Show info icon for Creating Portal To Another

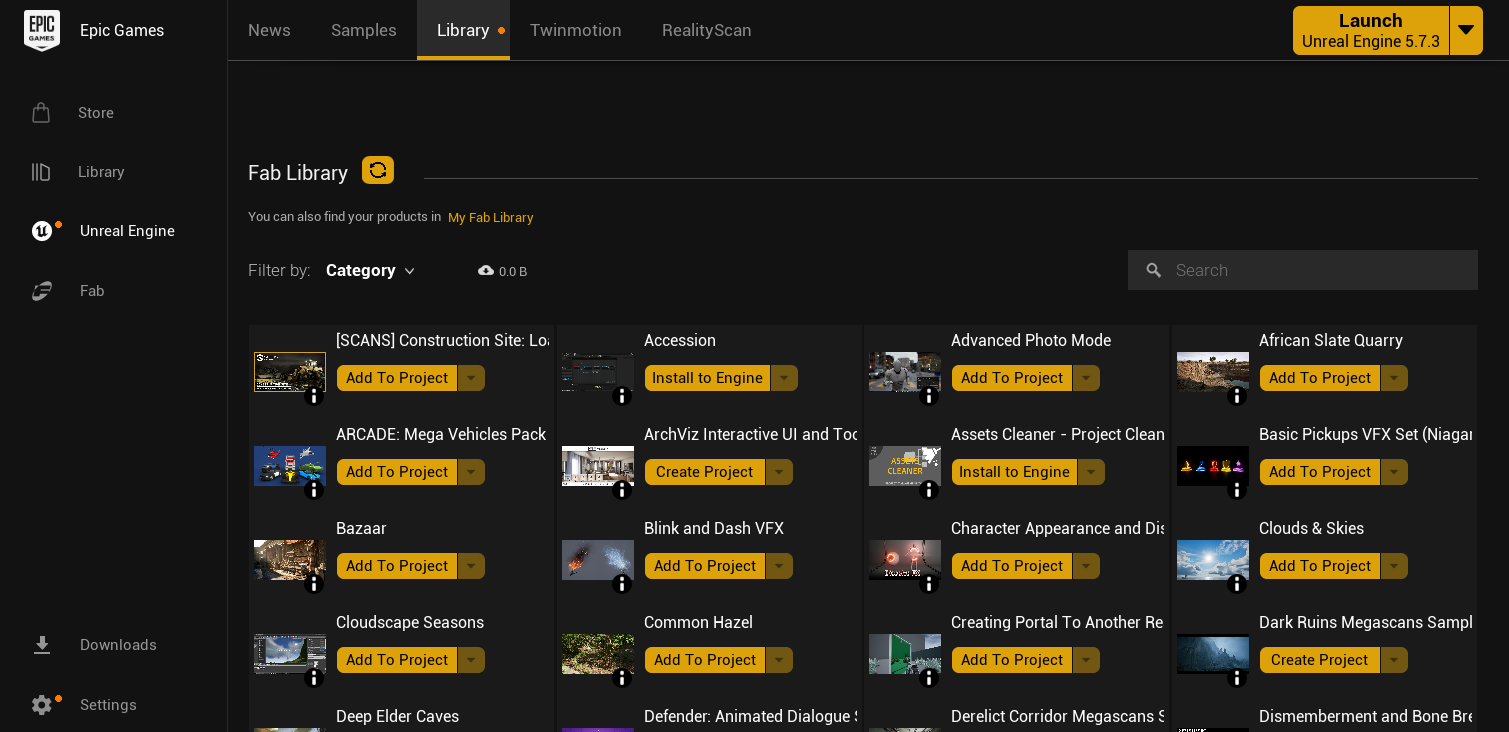[929, 678]
